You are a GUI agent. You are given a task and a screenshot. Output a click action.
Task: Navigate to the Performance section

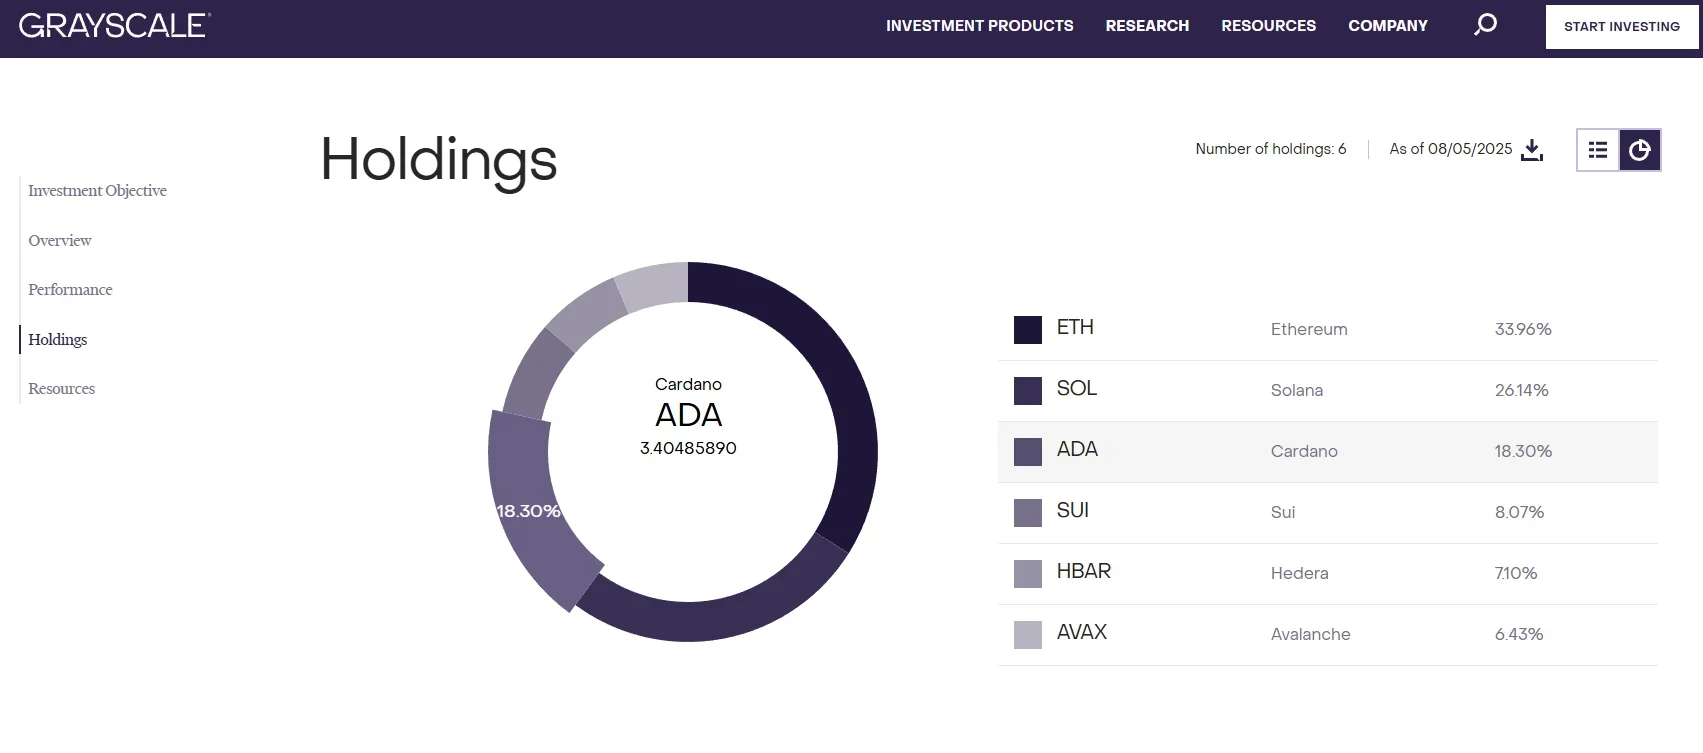tap(70, 290)
